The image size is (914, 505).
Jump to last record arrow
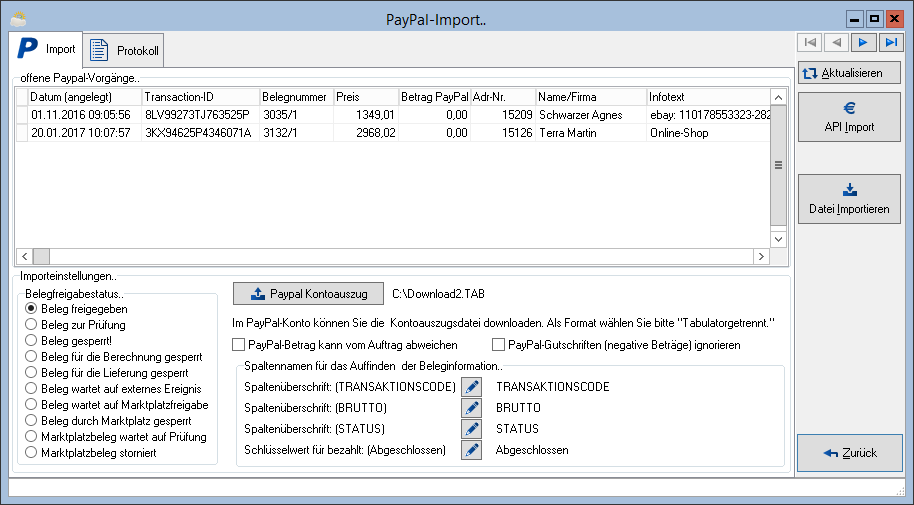[x=891, y=43]
